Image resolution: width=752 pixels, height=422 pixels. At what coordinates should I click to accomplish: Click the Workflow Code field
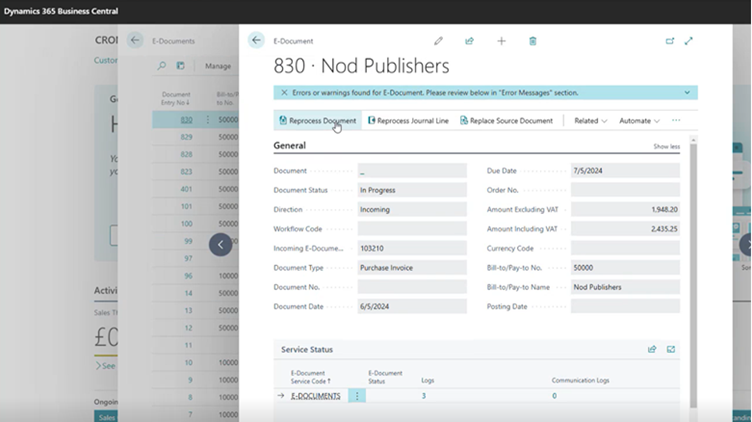(x=412, y=229)
